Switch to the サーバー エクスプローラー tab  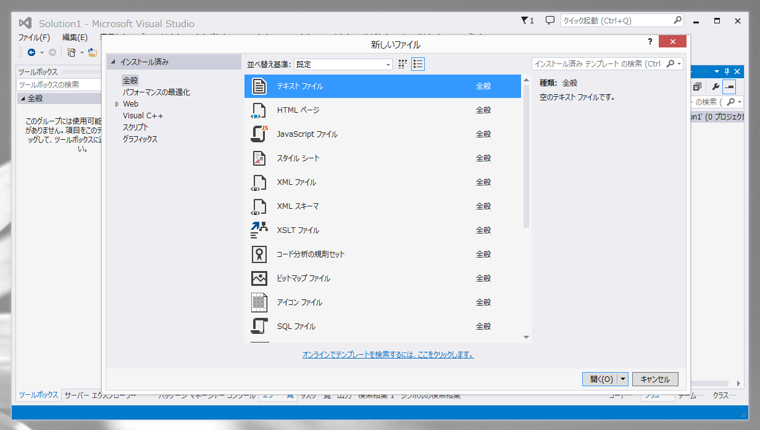tap(100, 396)
